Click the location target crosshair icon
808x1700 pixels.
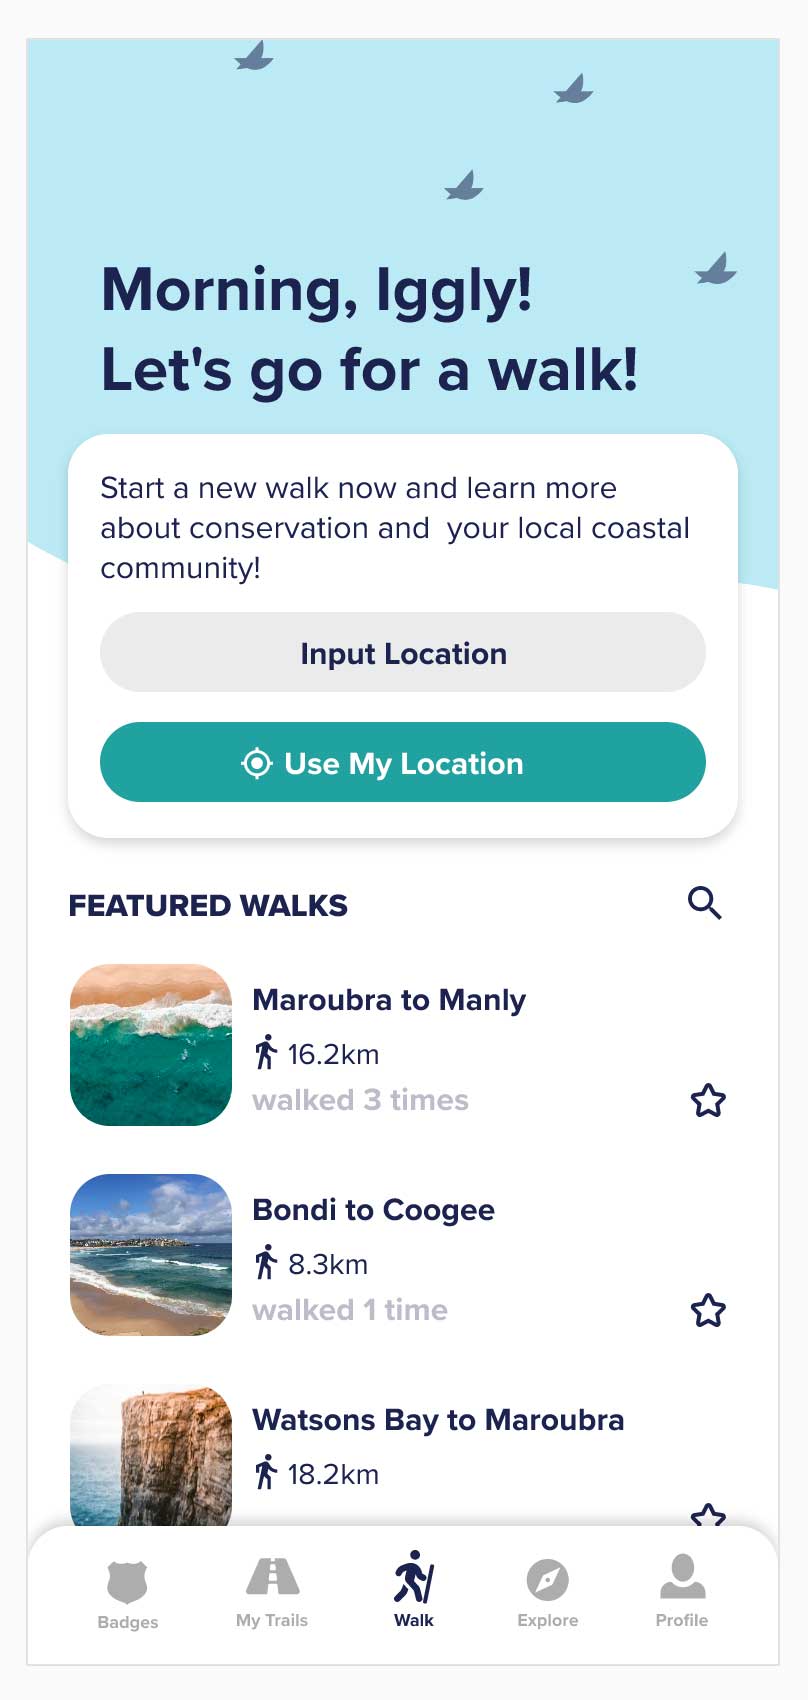coord(257,763)
